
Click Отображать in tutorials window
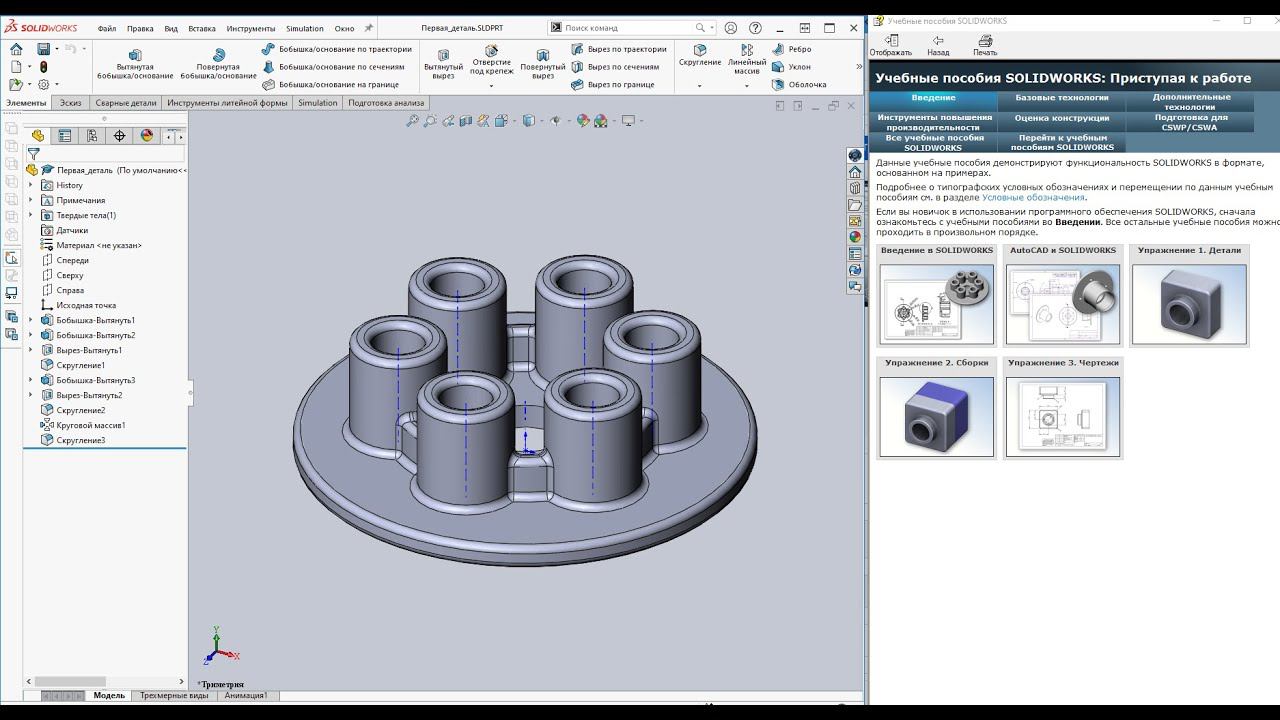tap(891, 46)
